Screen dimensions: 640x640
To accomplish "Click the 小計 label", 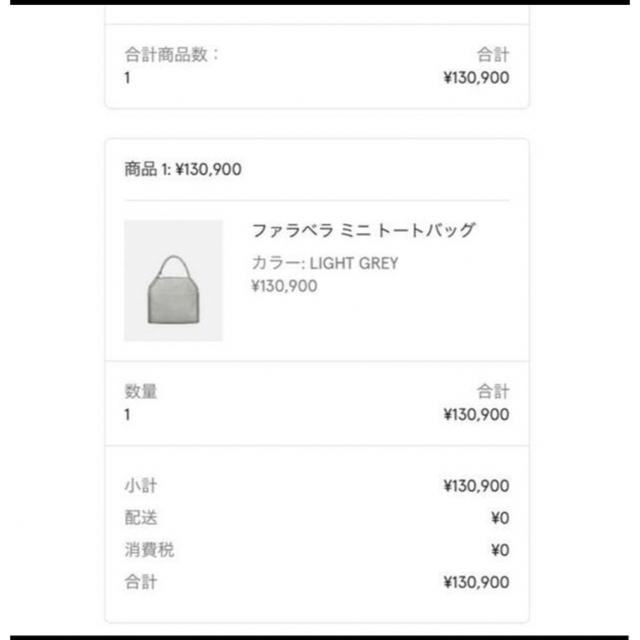I will coord(141,486).
